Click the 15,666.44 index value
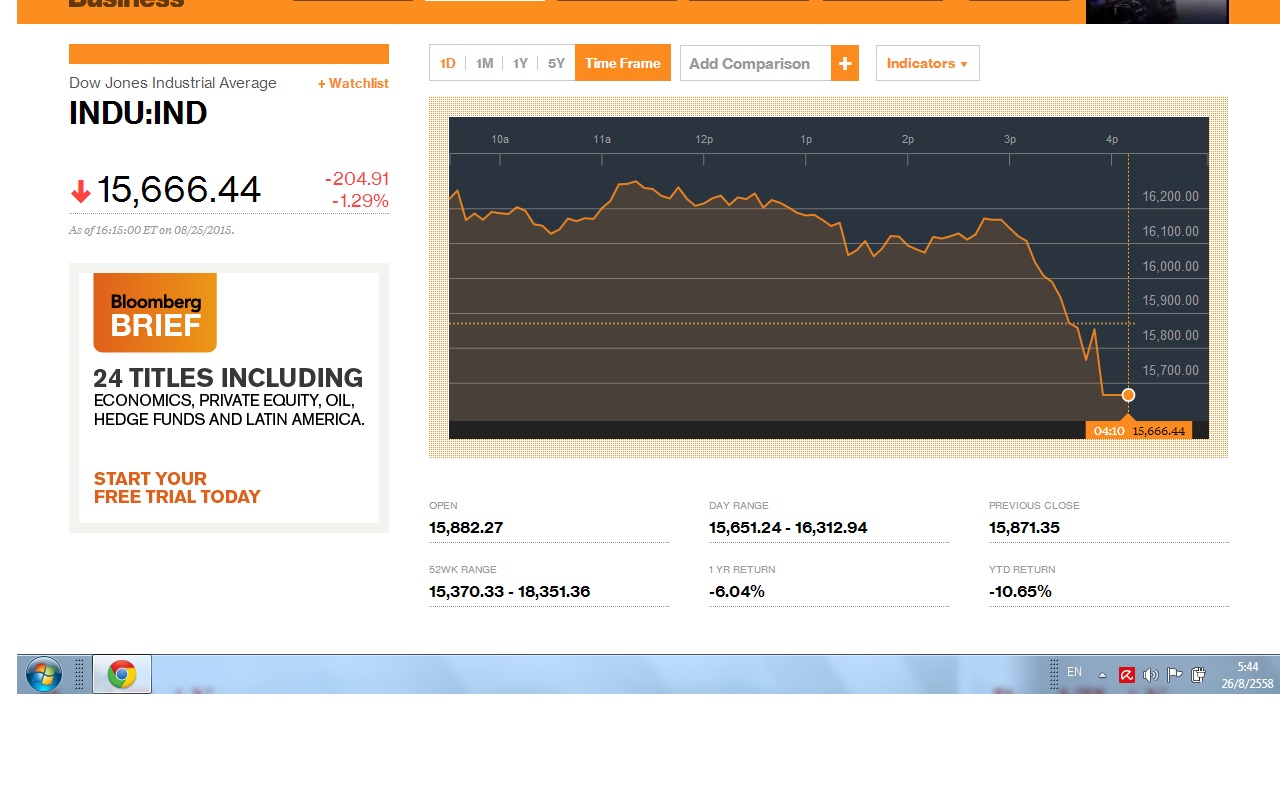The height and width of the screenshot is (800, 1280). coord(179,190)
